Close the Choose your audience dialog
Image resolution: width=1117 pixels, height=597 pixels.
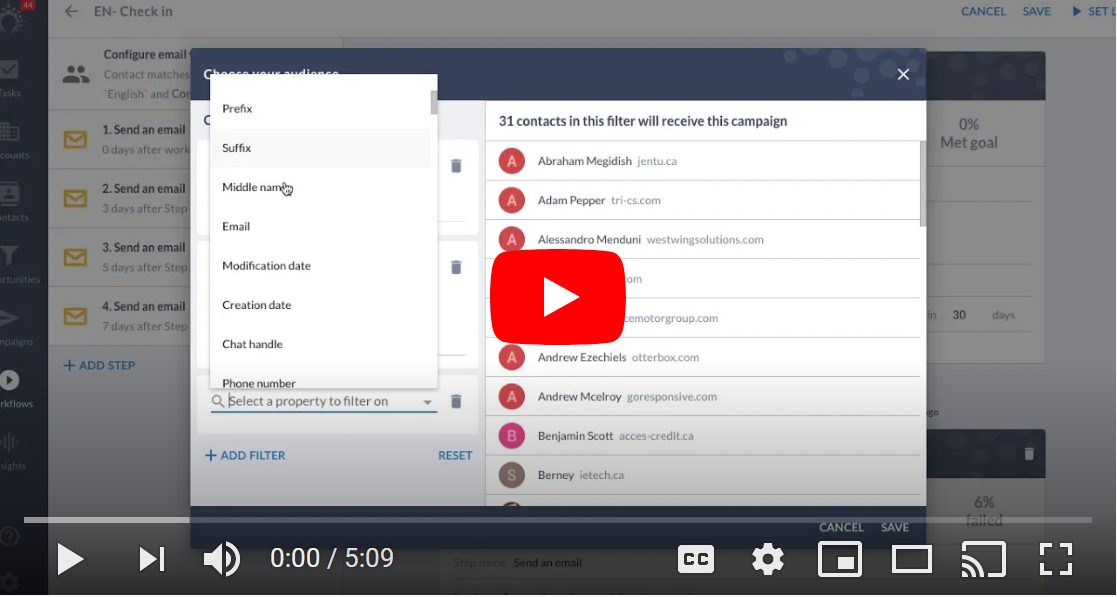903,74
